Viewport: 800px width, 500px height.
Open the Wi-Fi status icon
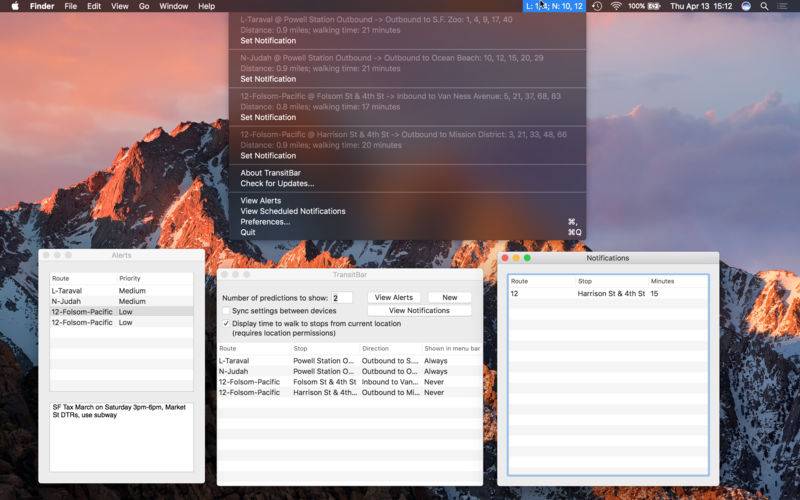pos(616,6)
